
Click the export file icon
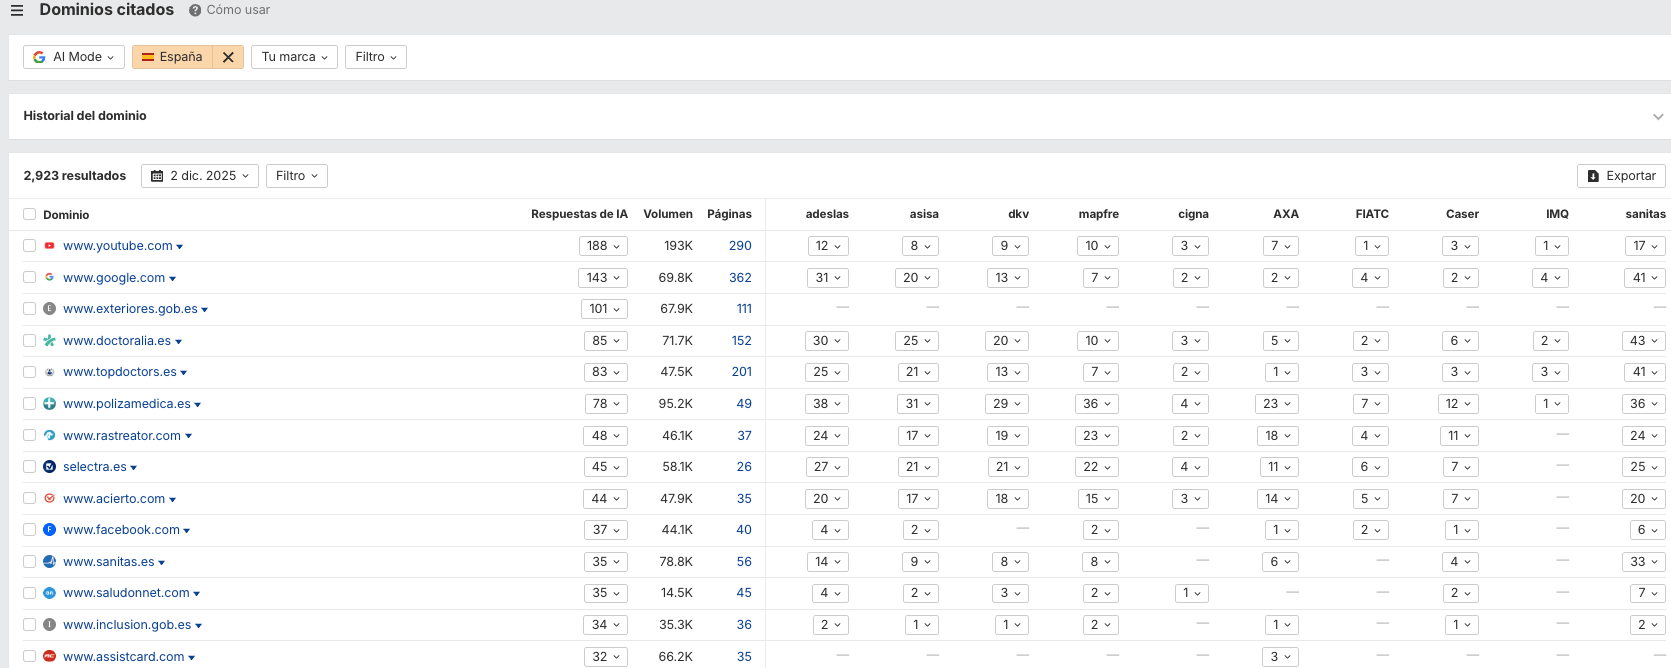[x=1593, y=176]
